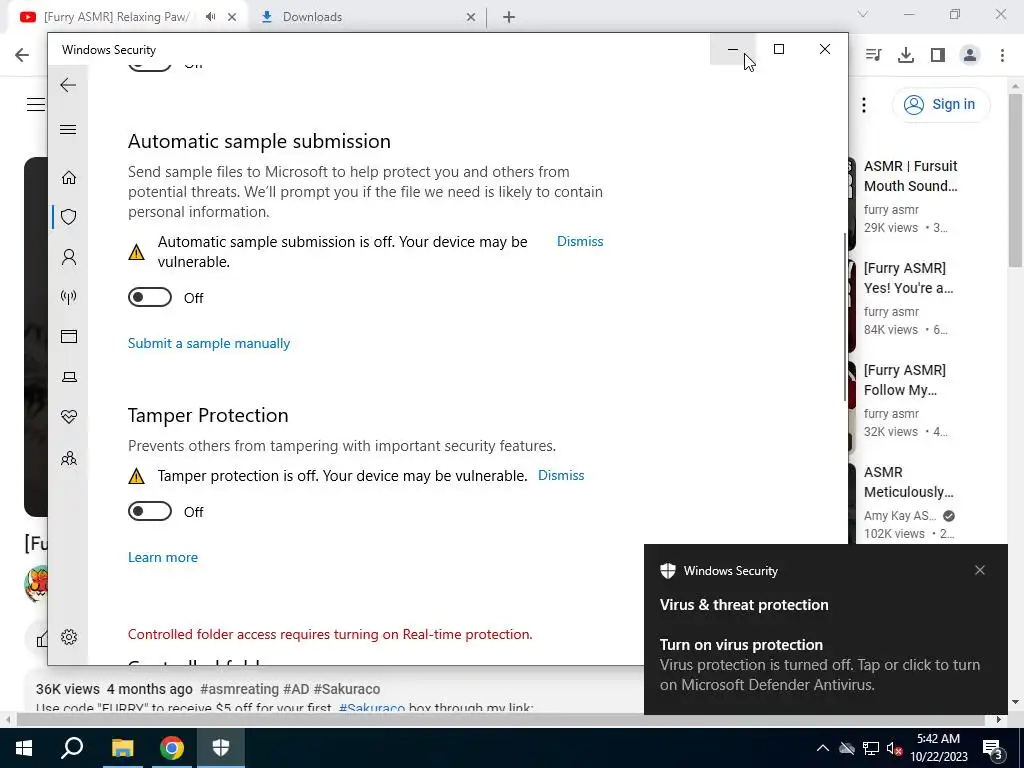Click YouTube page vertical scrollbar
The height and width of the screenshot is (768, 1024).
coord(1015,182)
